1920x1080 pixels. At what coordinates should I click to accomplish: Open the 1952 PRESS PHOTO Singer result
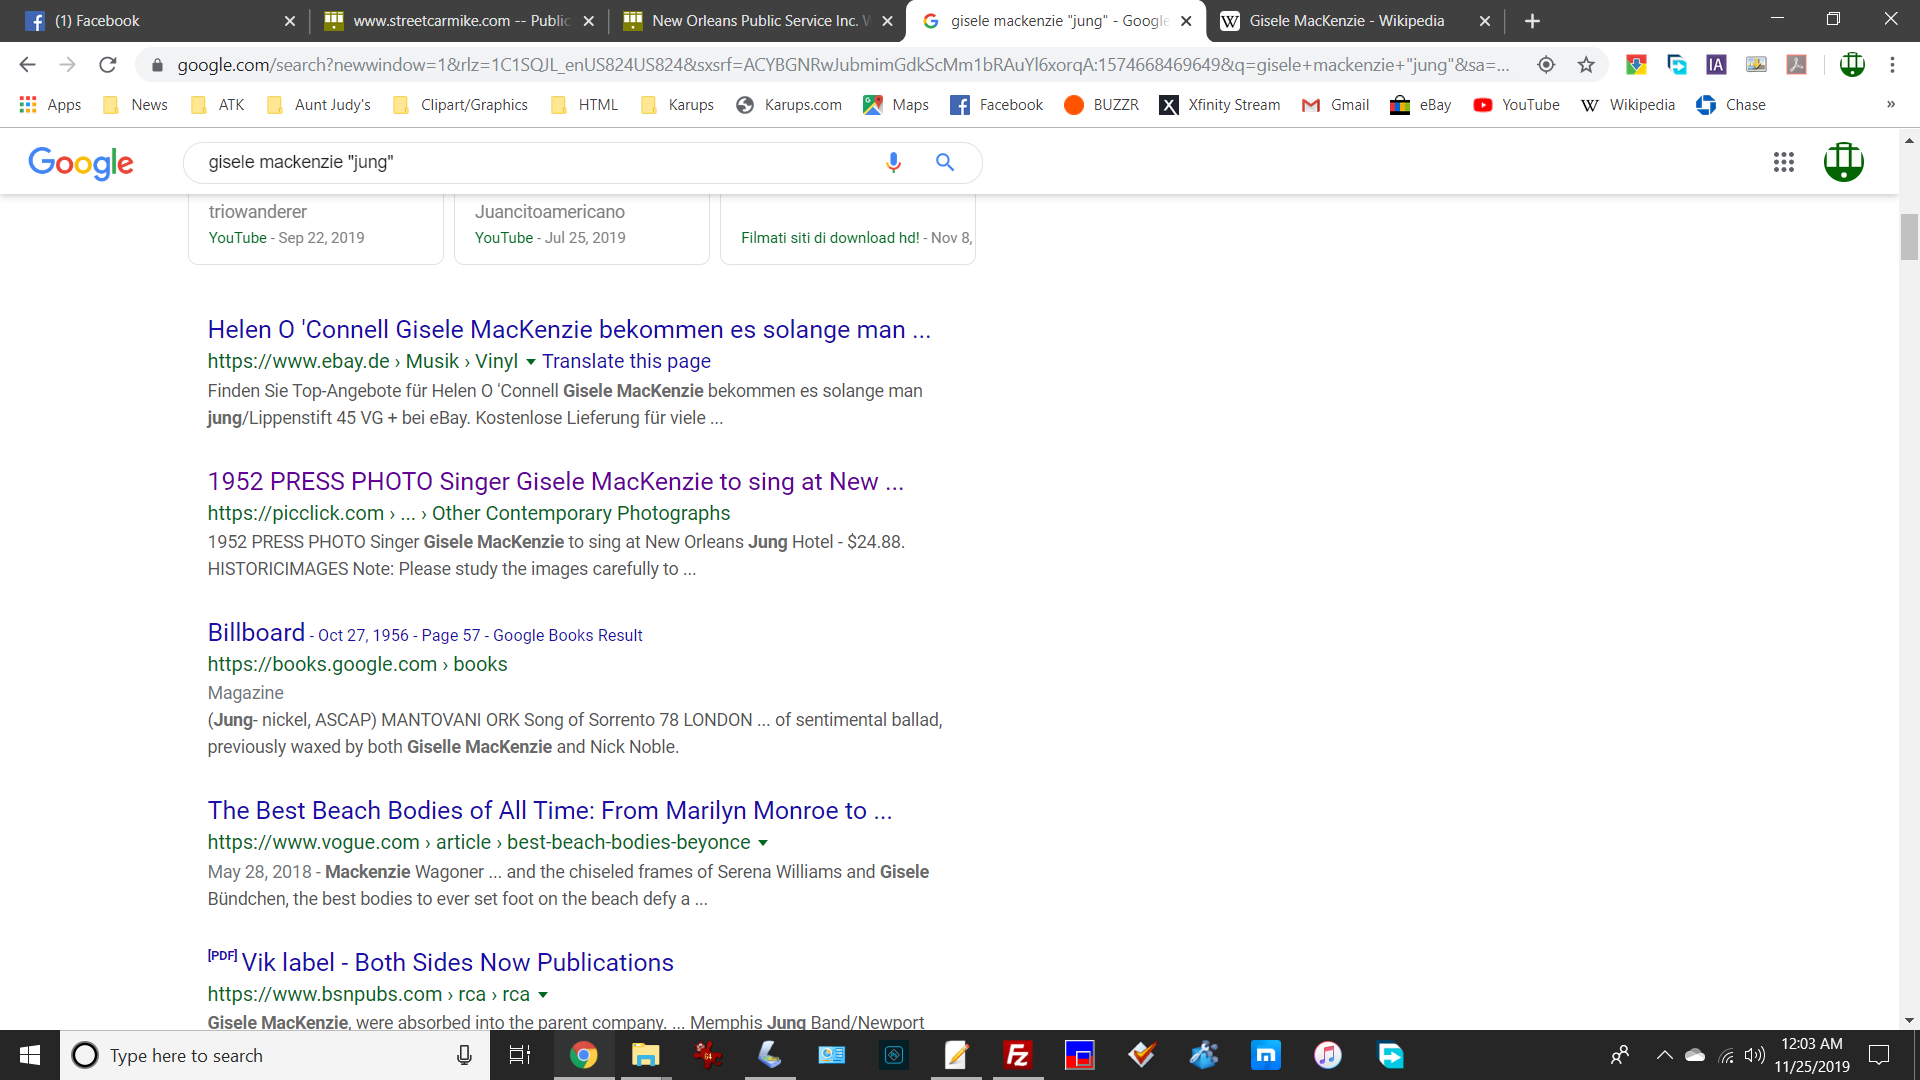pos(555,482)
